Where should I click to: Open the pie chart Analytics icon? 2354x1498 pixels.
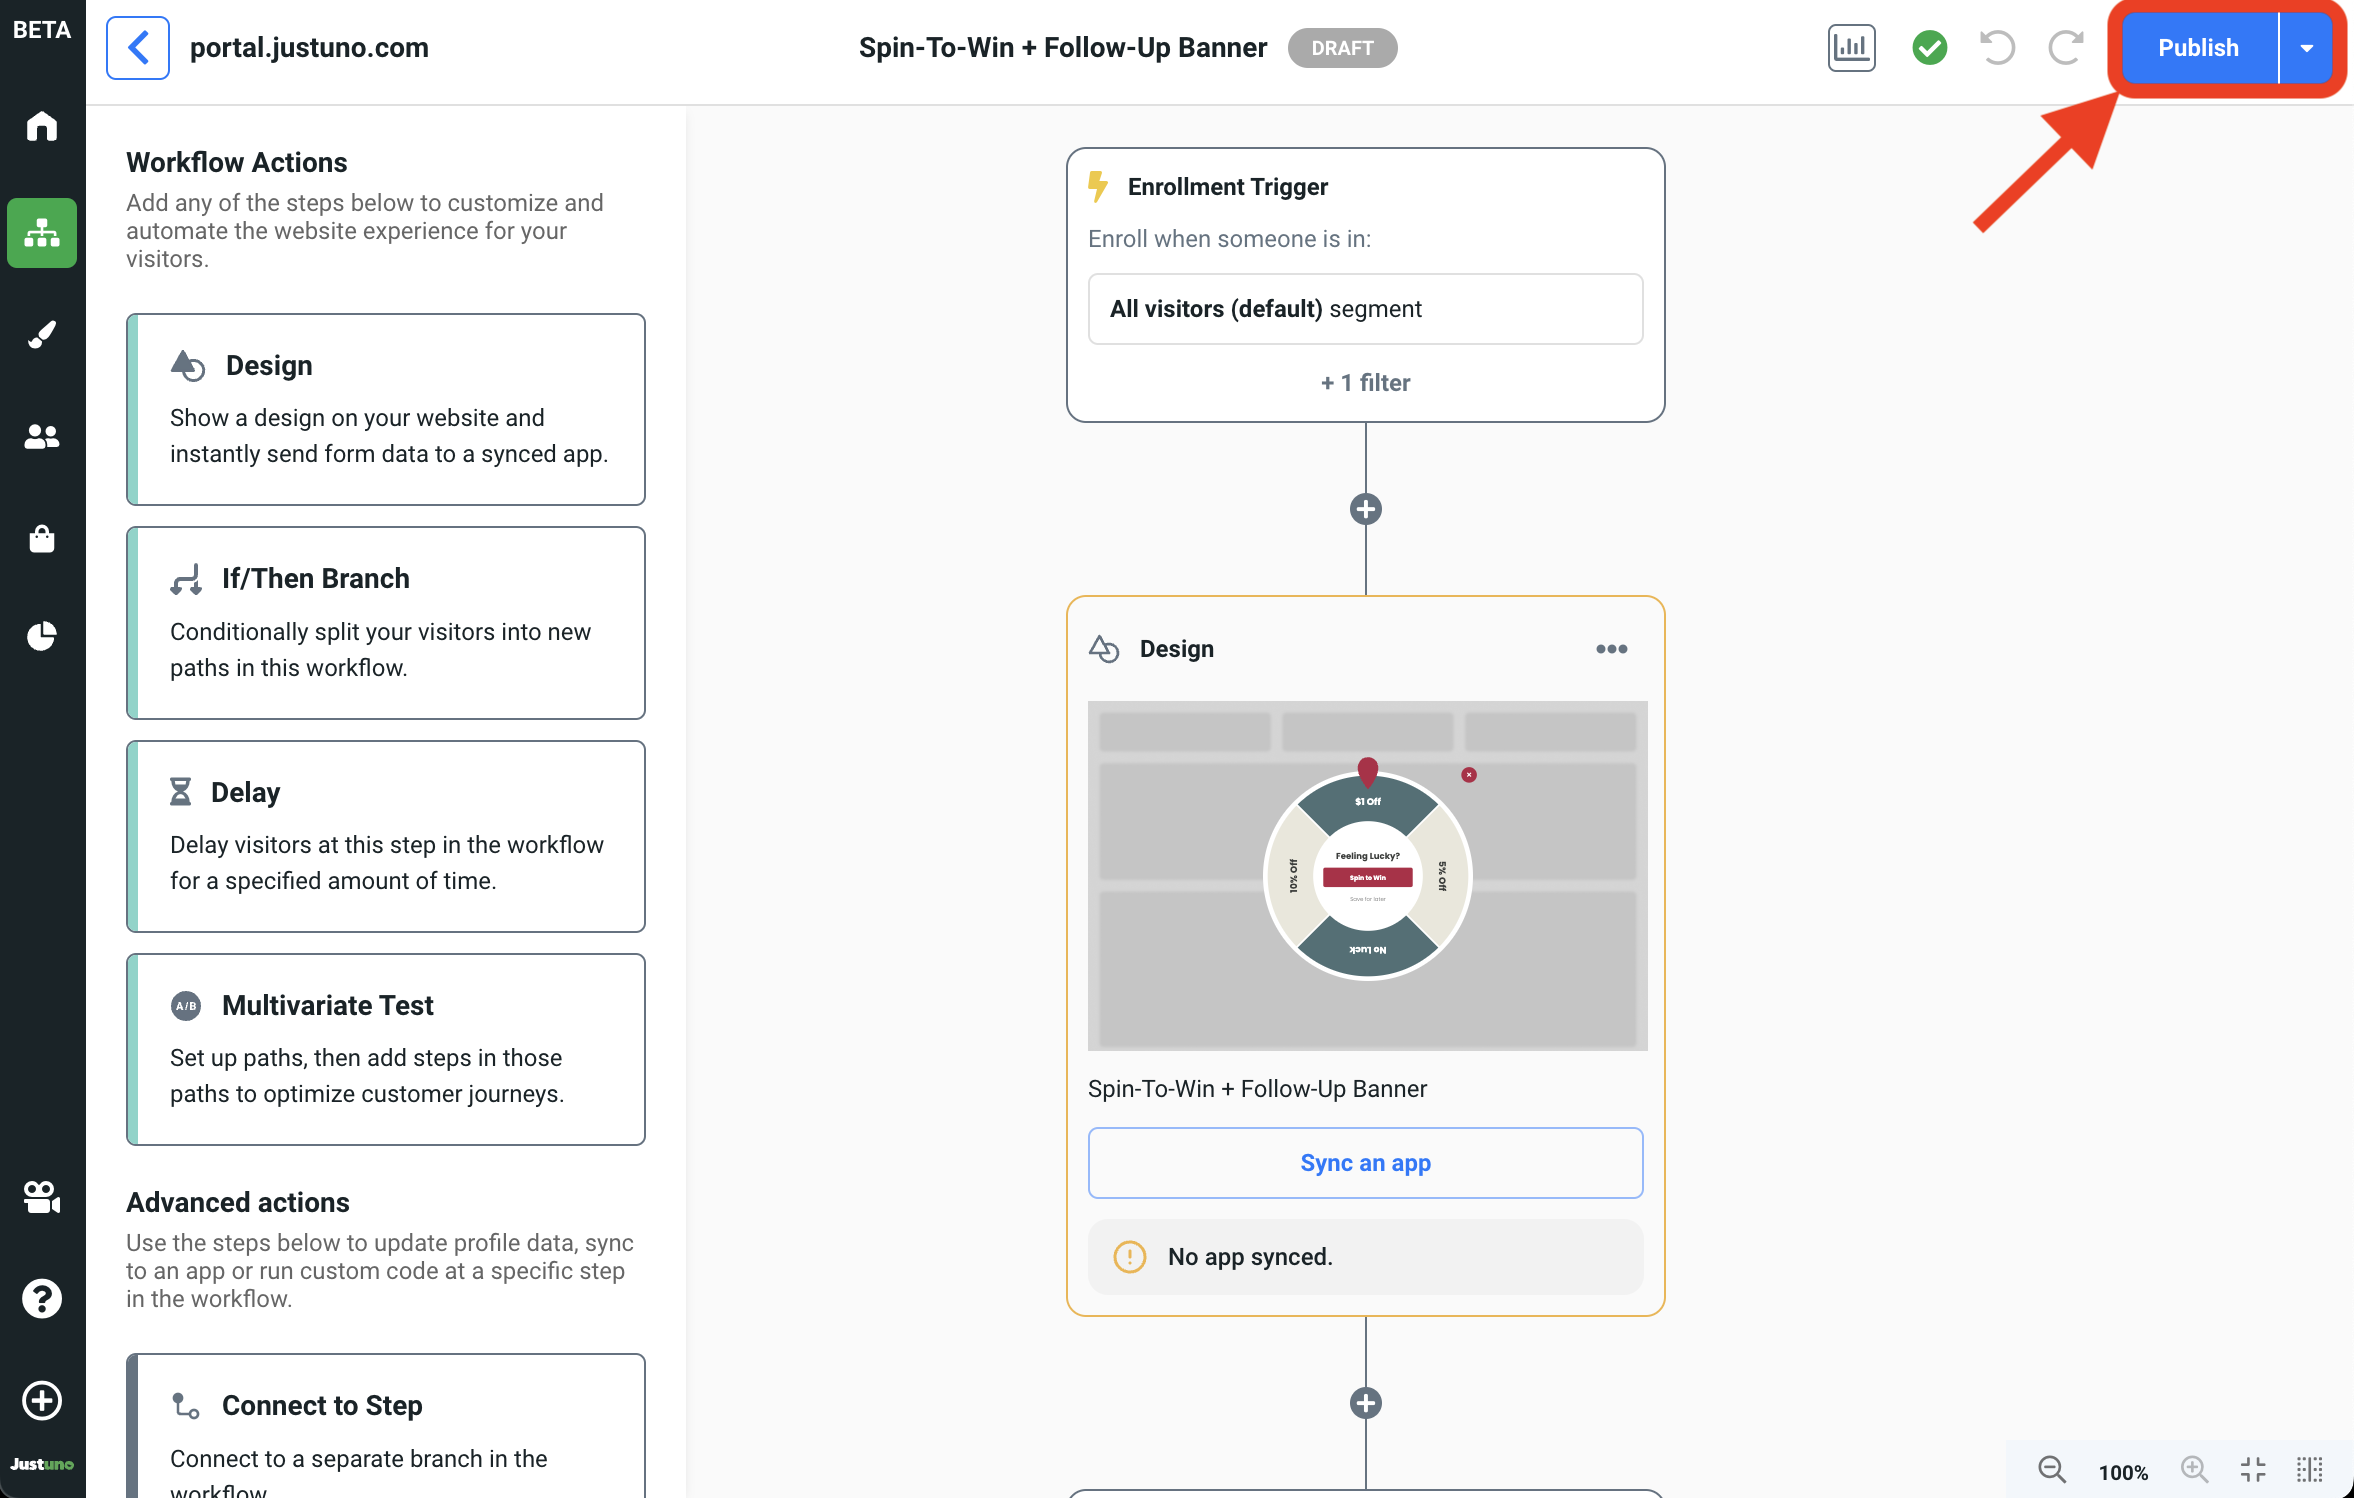42,636
